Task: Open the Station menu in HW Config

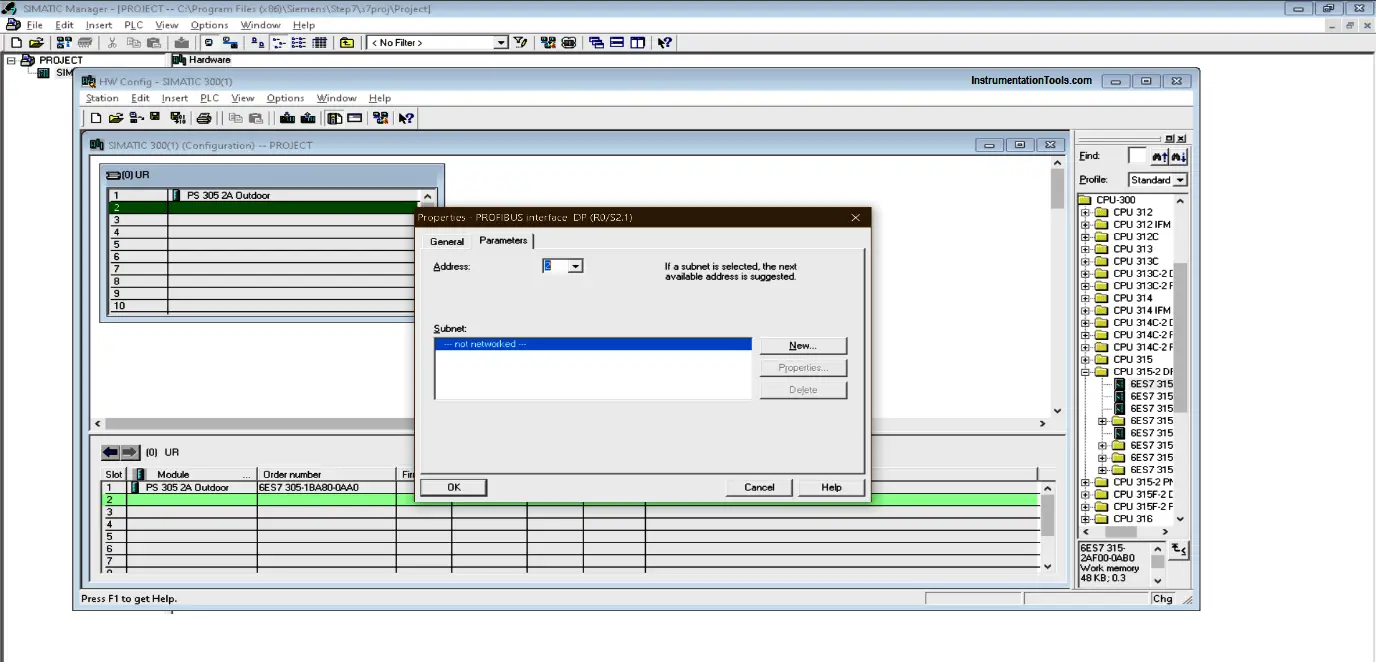Action: point(102,98)
